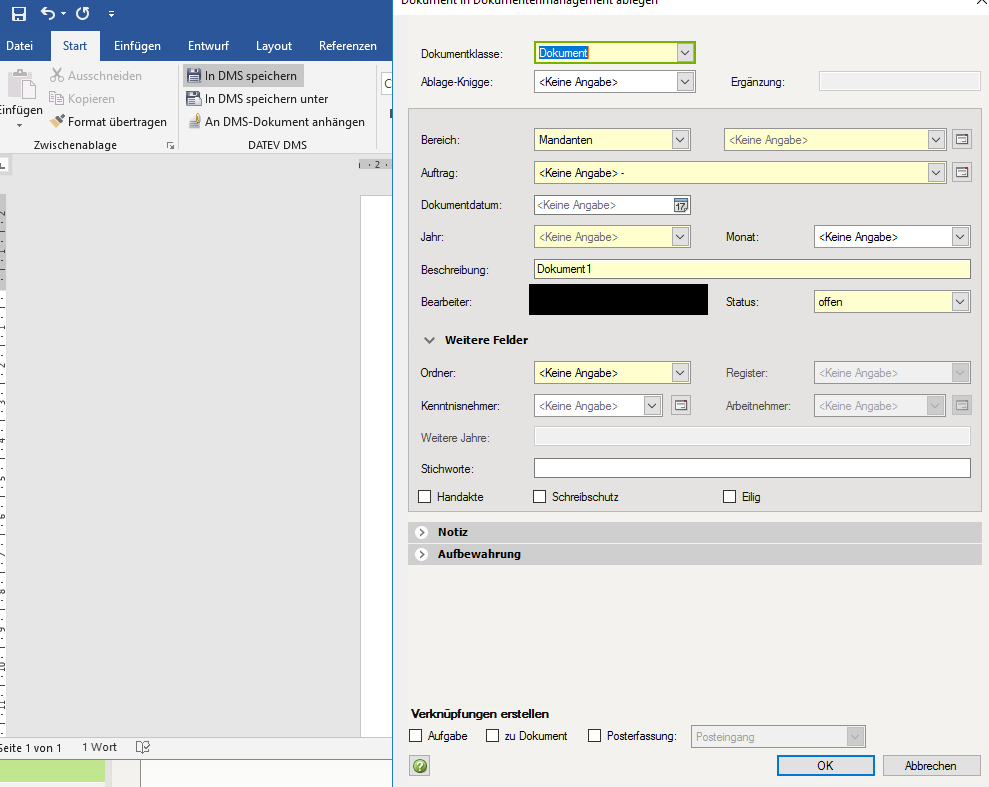Click the Save icon in quick access toolbar

click(18, 14)
